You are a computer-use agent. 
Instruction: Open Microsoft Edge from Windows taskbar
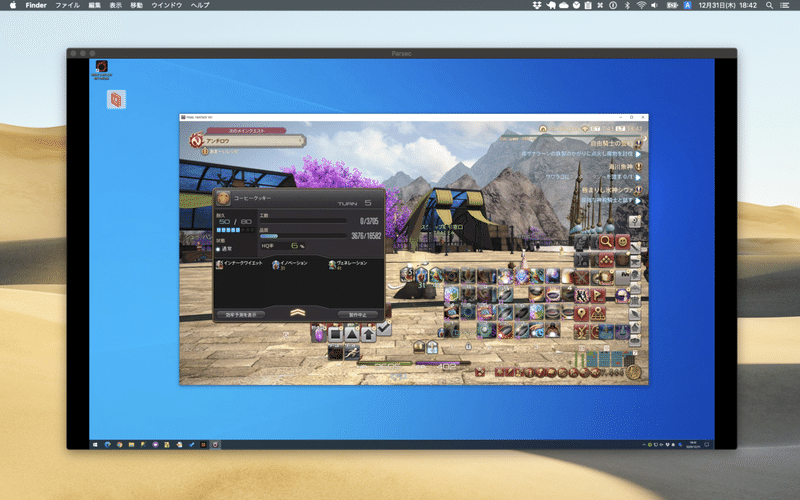[x=108, y=444]
